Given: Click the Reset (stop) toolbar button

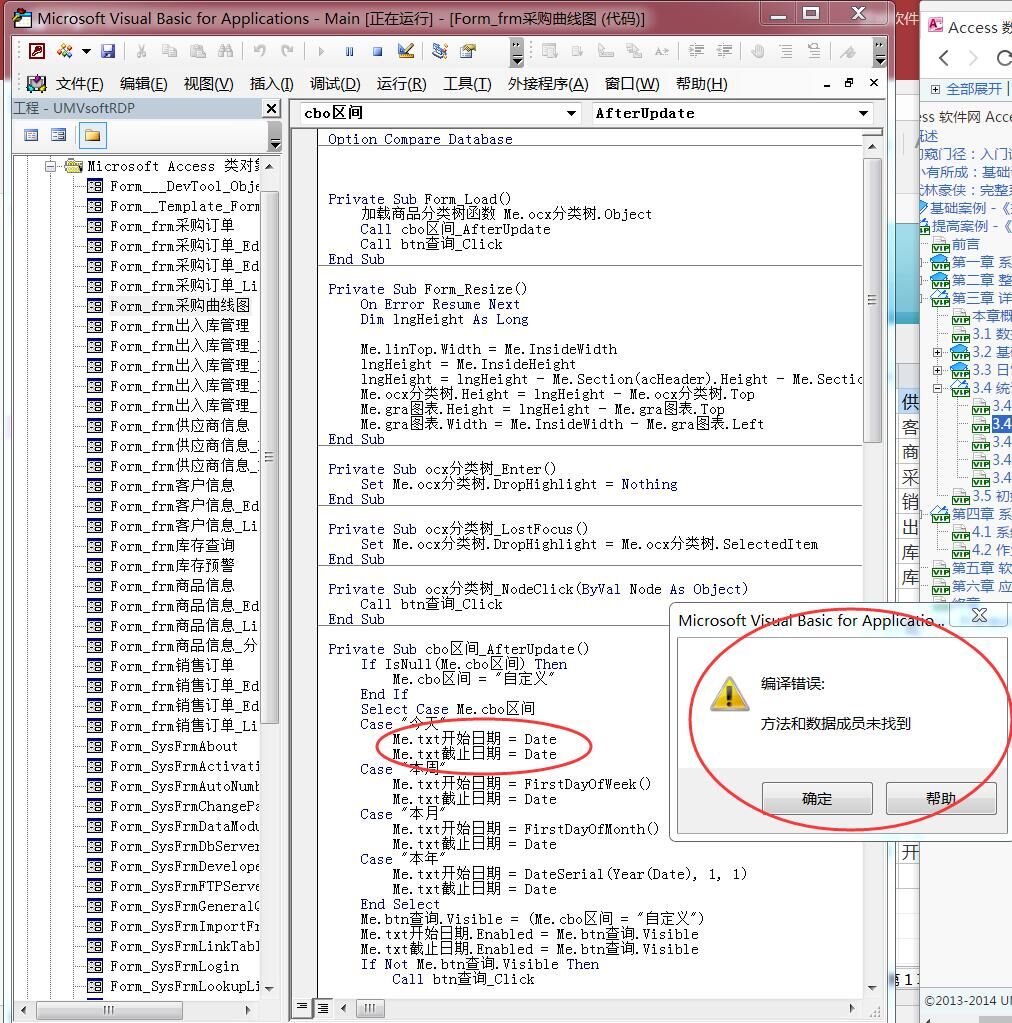Looking at the screenshot, I should pyautogui.click(x=377, y=51).
